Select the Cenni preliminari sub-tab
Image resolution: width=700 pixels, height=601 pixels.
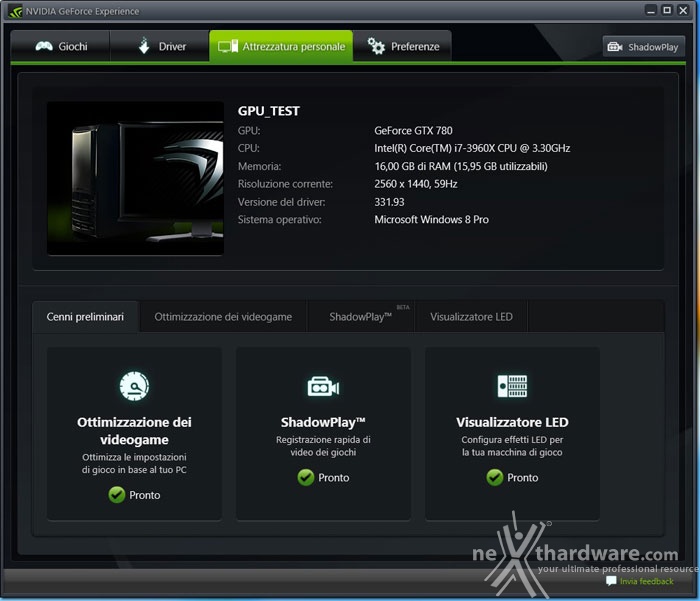[85, 317]
